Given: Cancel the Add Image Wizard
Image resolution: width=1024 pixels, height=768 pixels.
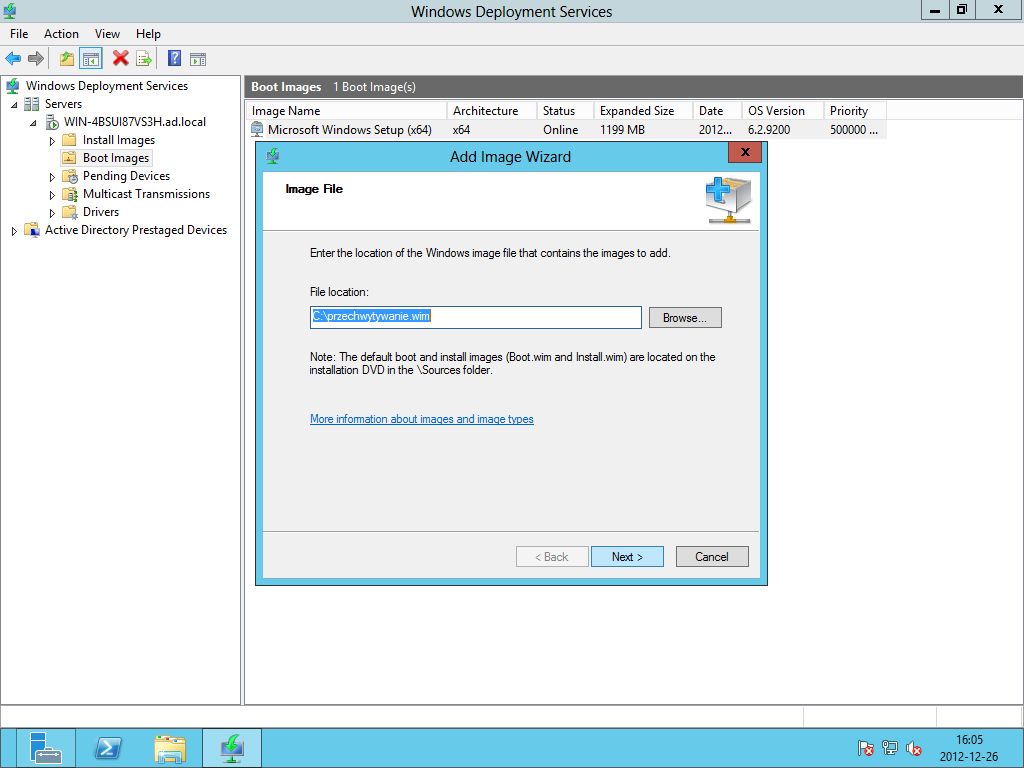Looking at the screenshot, I should (x=712, y=556).
